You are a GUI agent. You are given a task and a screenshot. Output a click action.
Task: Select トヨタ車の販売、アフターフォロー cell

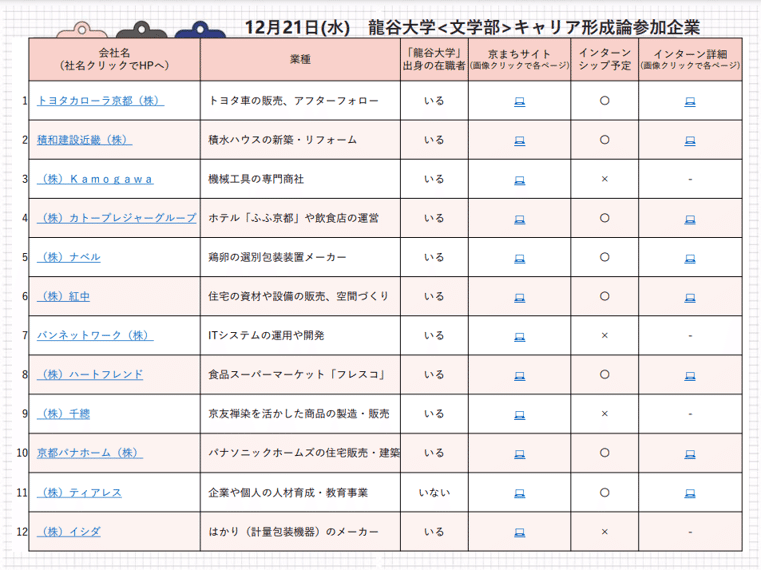[300, 101]
